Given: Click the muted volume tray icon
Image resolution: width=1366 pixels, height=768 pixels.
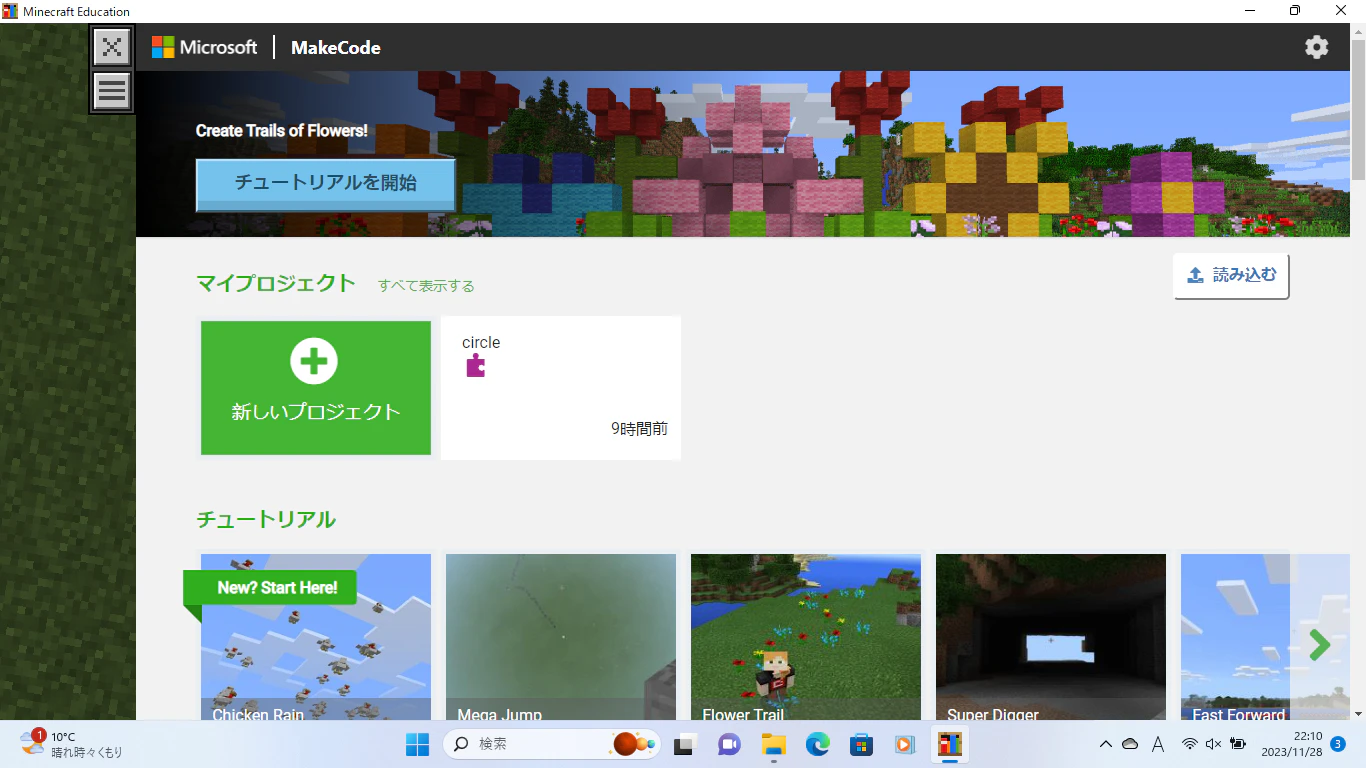Looking at the screenshot, I should click(1214, 744).
